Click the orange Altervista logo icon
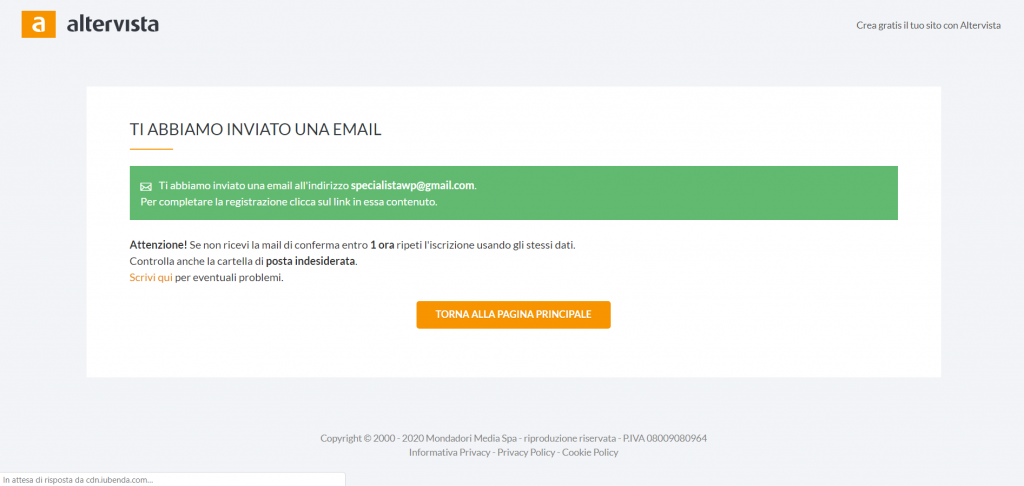The image size is (1024, 486). (39, 25)
